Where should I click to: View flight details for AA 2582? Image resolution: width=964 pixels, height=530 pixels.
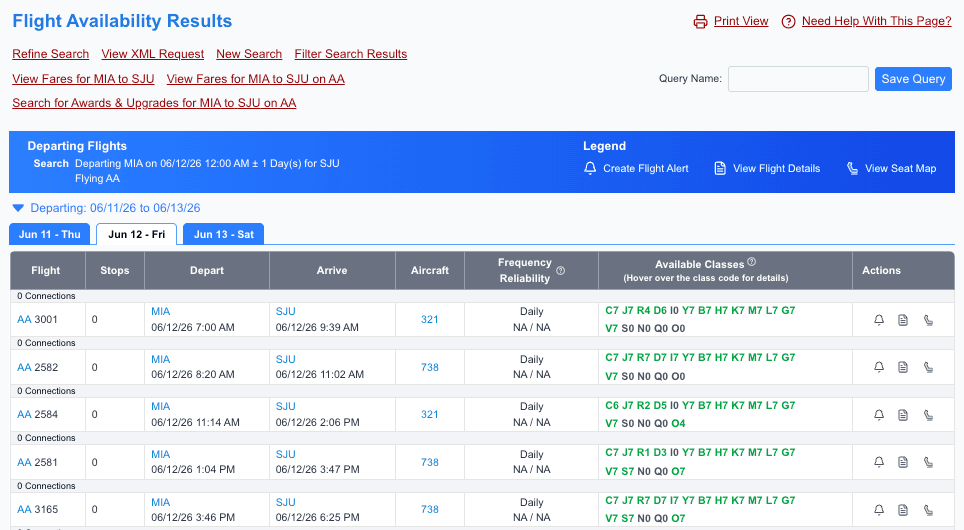point(903,367)
